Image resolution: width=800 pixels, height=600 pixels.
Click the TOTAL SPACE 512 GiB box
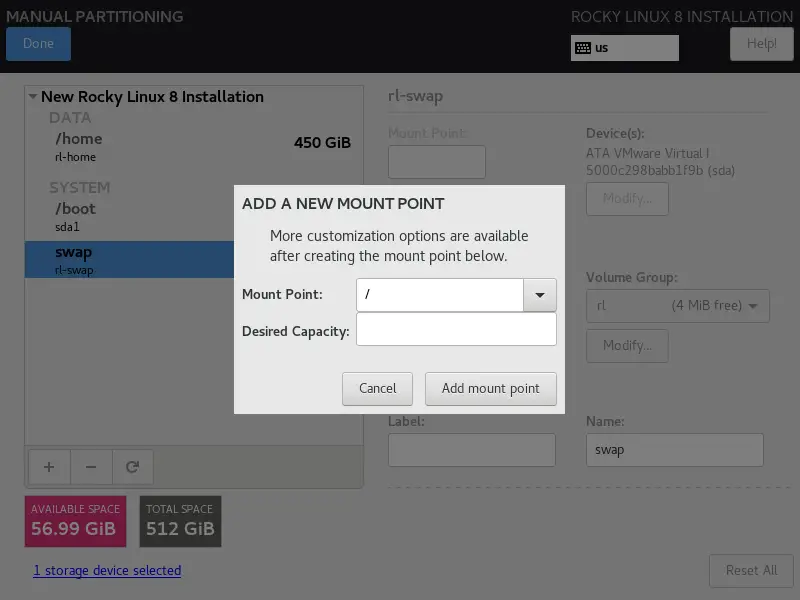tap(181, 521)
